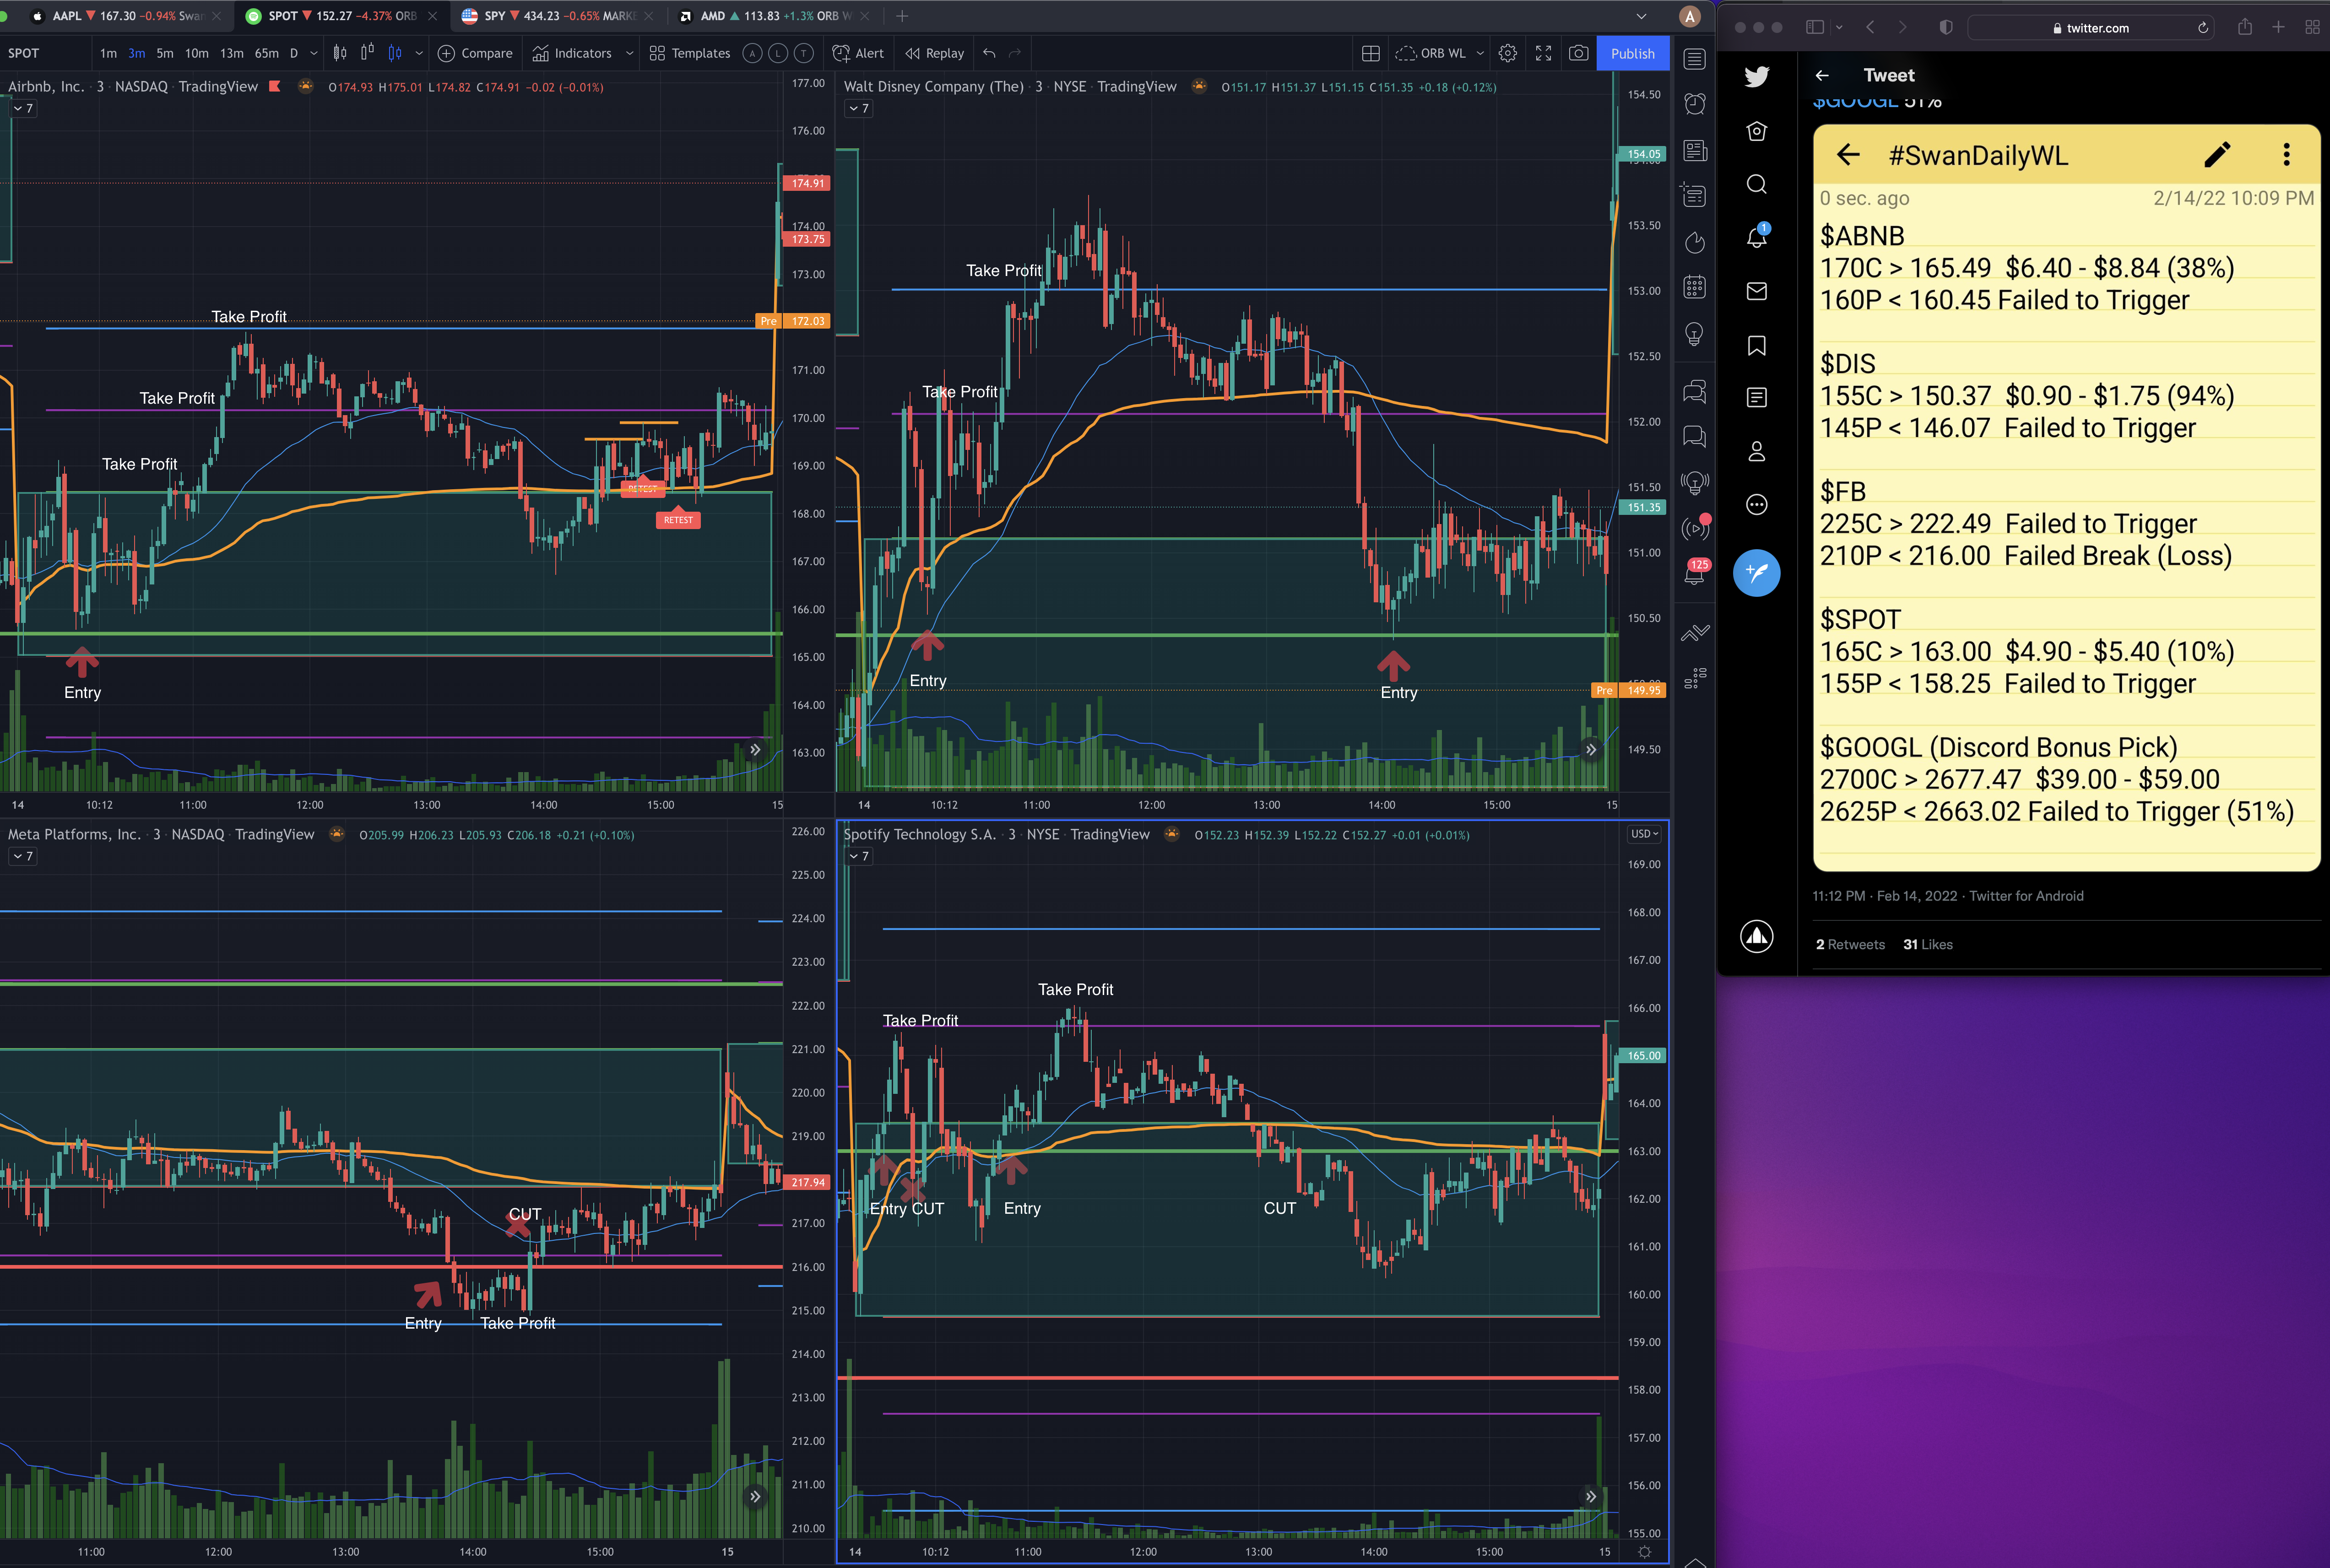Viewport: 2330px width, 1568px height.
Task: Open the Indicators button
Action: pyautogui.click(x=572, y=53)
